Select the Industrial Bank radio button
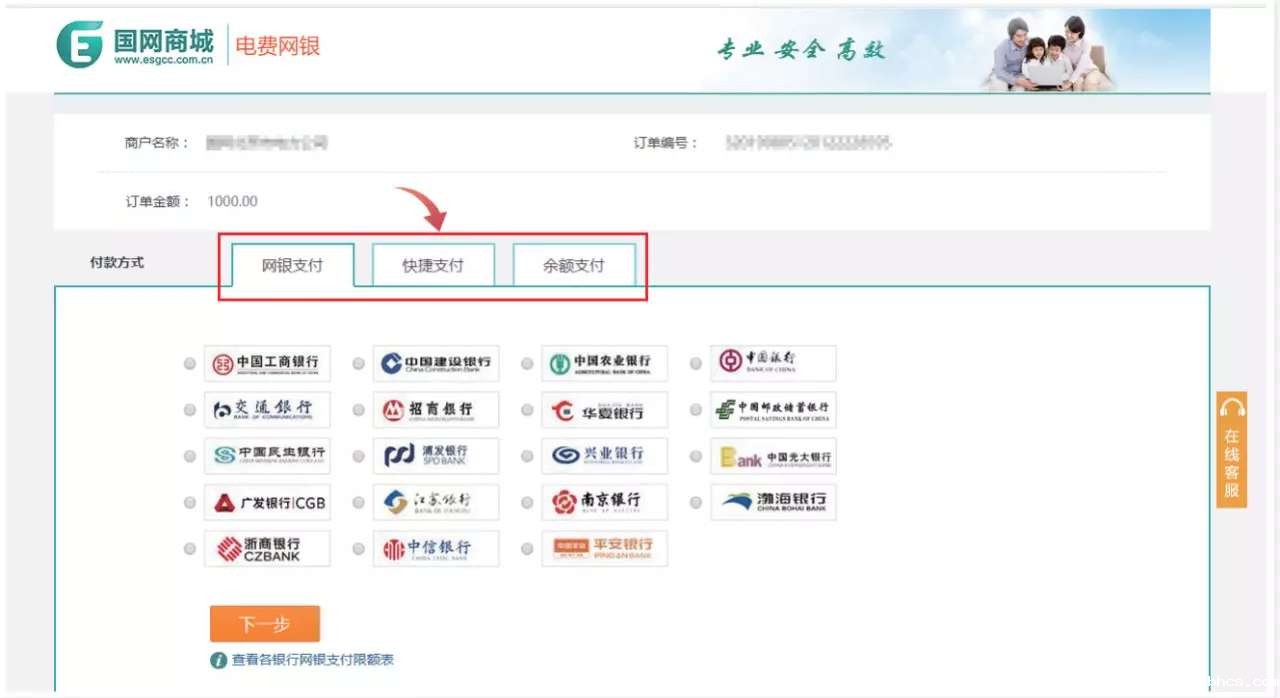The image size is (1280, 698). click(527, 457)
